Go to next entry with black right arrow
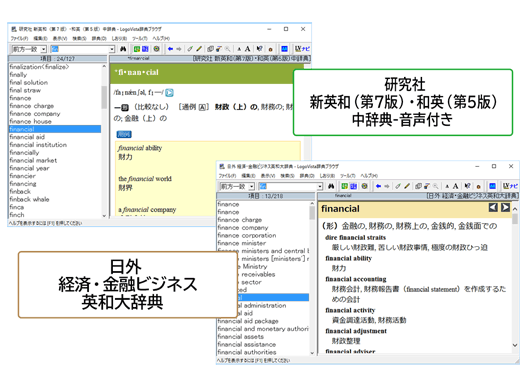The height and width of the screenshot is (371, 520). pyautogui.click(x=505, y=208)
